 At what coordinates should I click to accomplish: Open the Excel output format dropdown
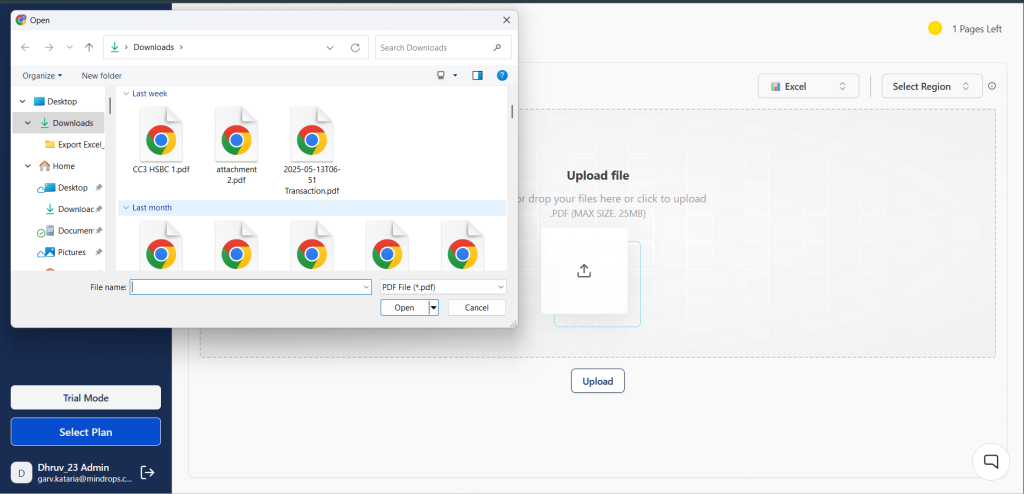tap(808, 86)
